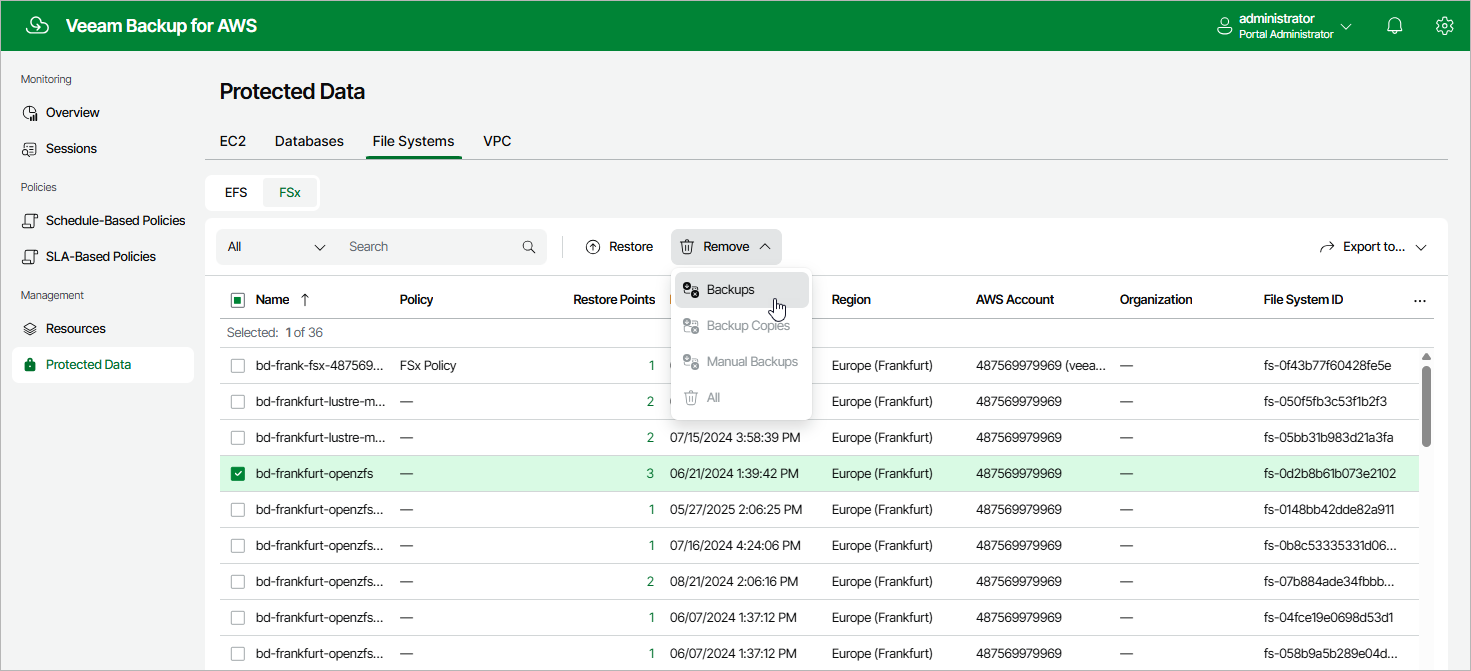The height and width of the screenshot is (671, 1471).
Task: Expand the administrator account chevron
Action: pos(1346,27)
